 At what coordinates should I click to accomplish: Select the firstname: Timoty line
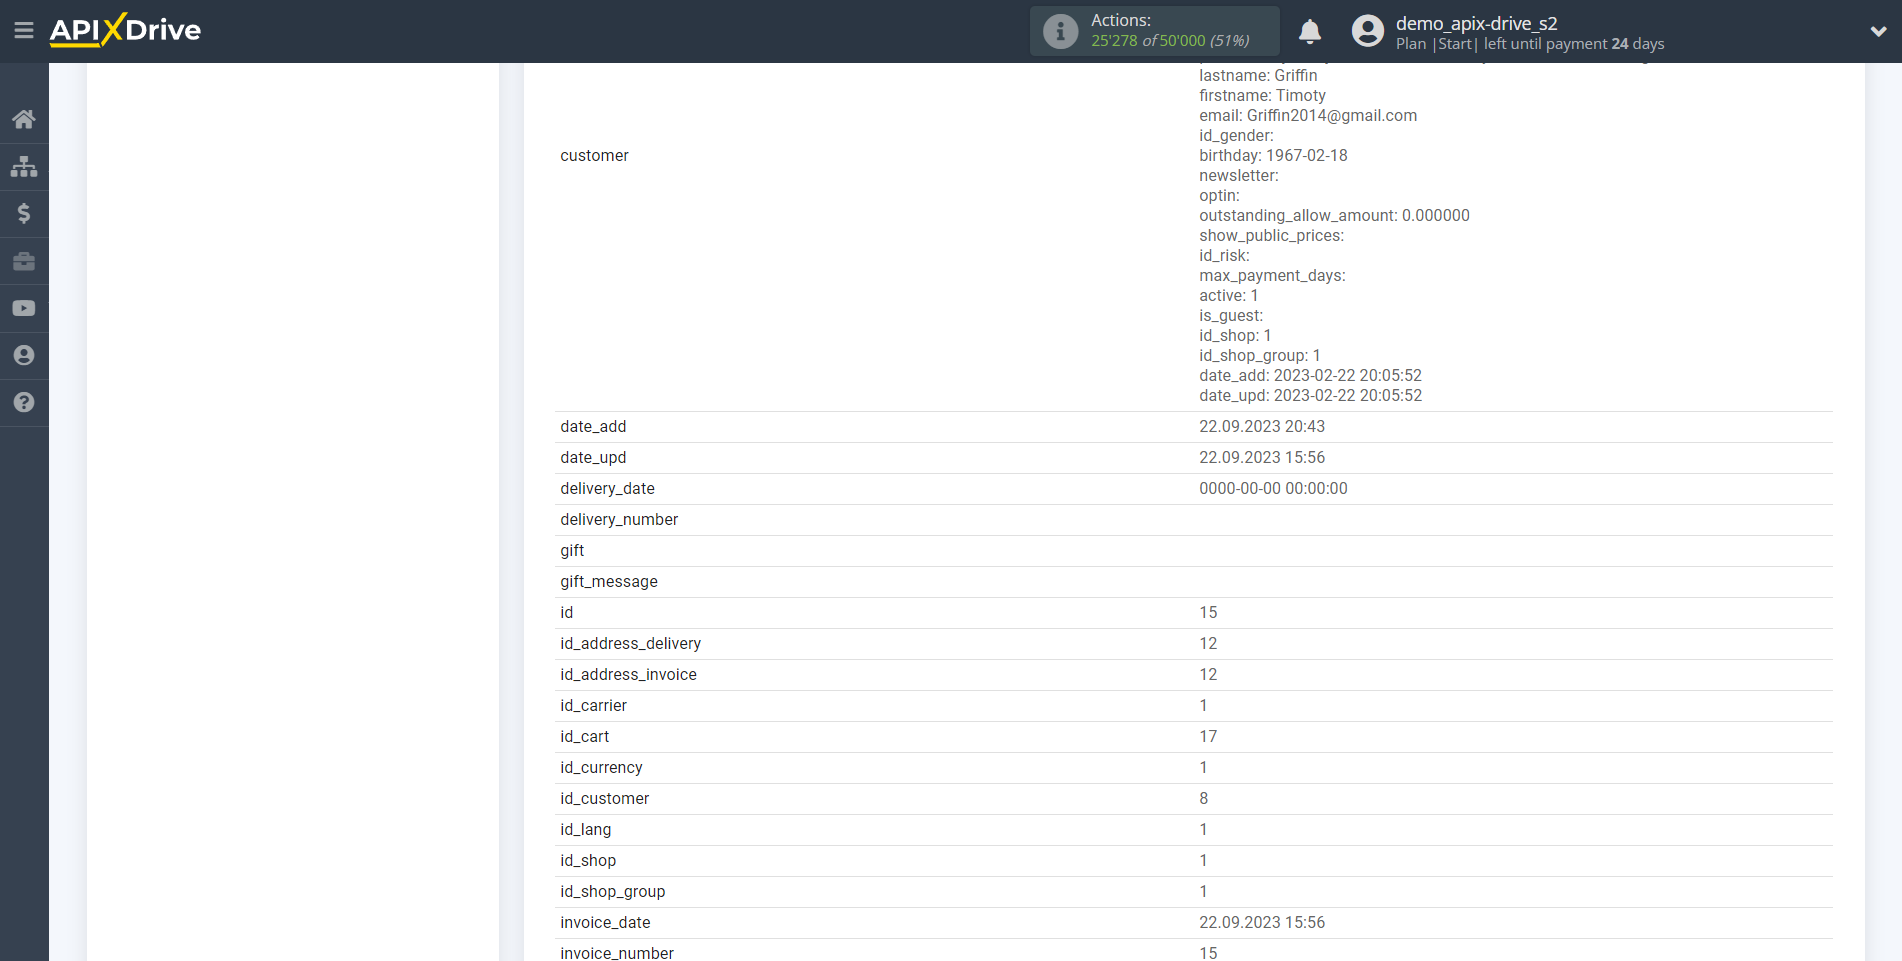[x=1262, y=95]
